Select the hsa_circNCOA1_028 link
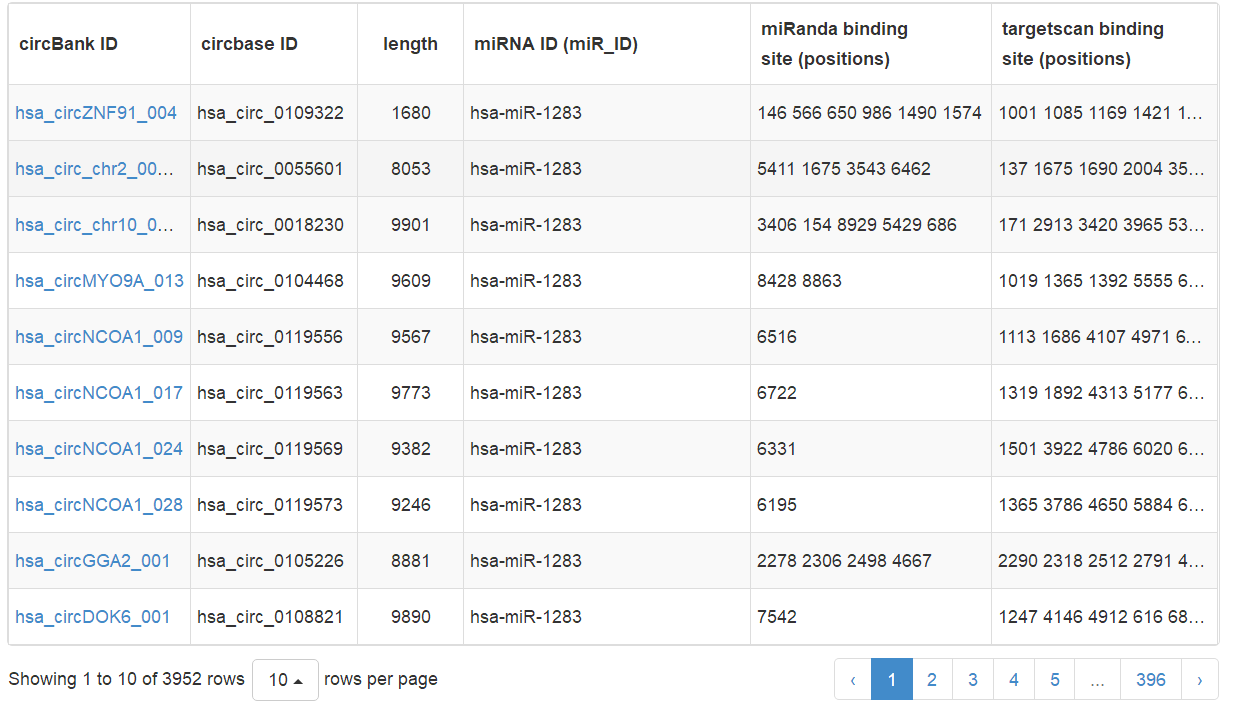1235x713 pixels. 99,505
